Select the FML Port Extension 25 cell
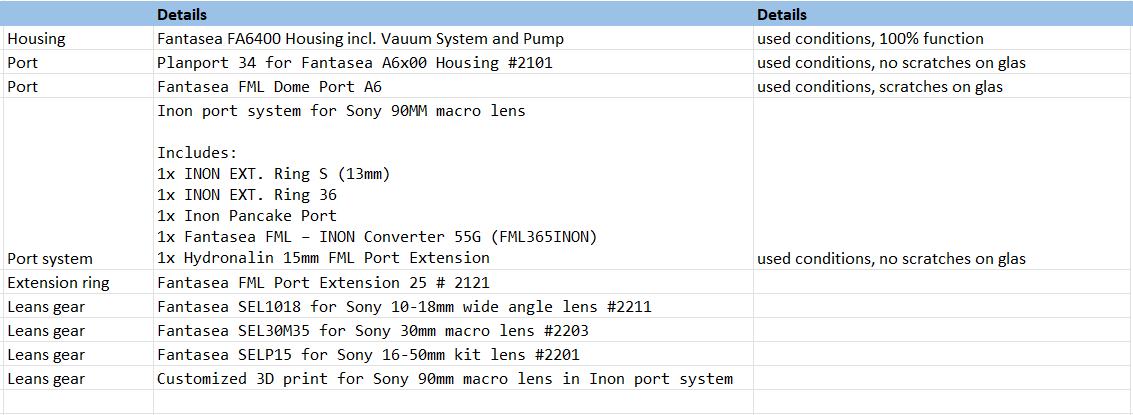 point(453,283)
